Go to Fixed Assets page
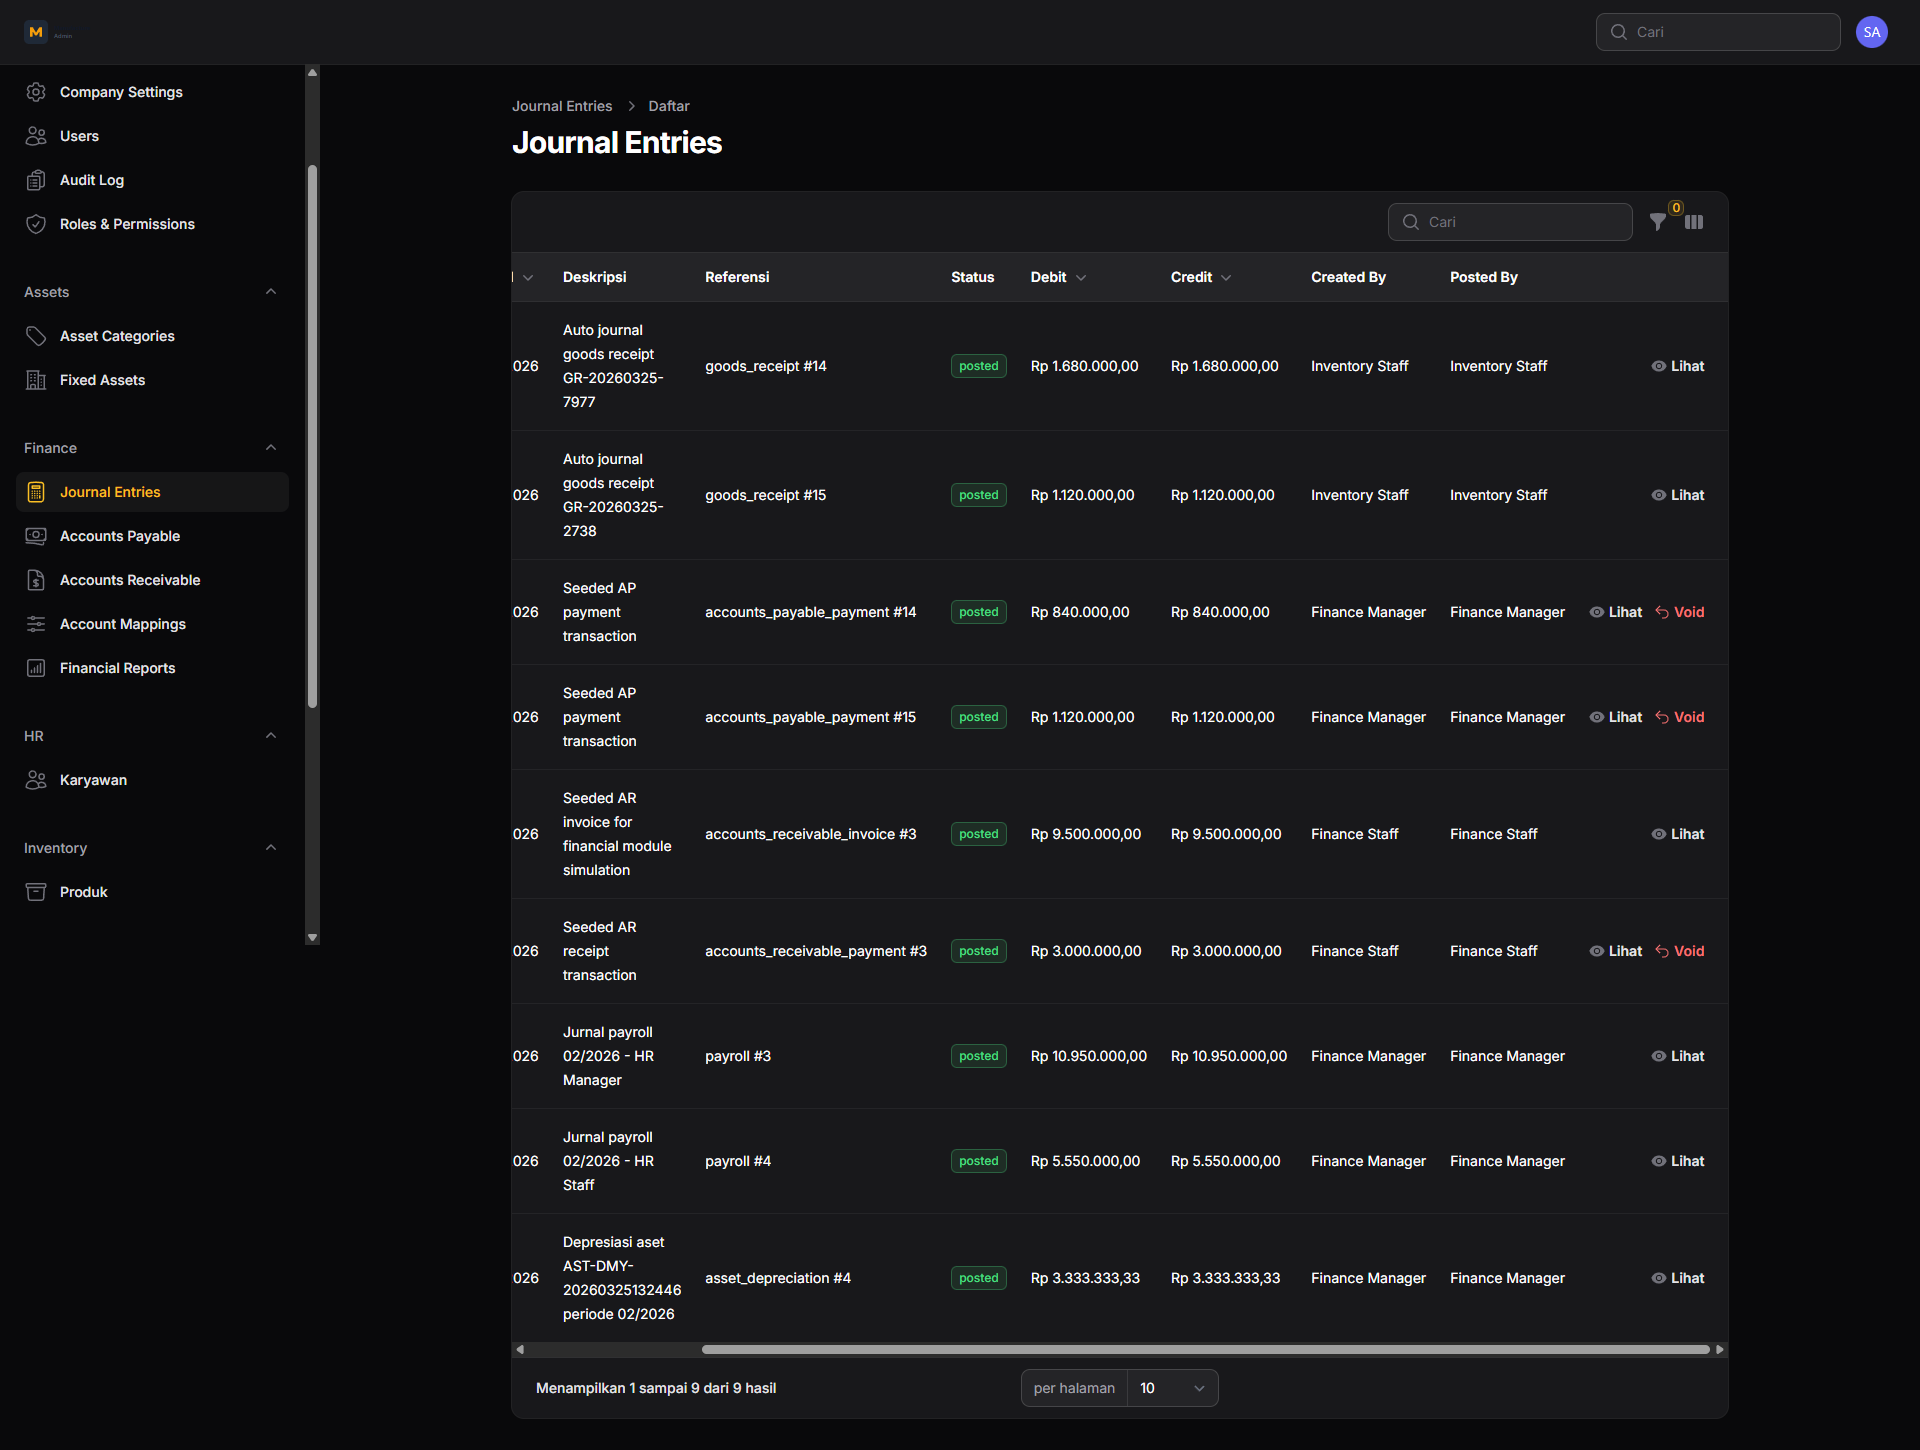Viewport: 1920px width, 1450px height. [152, 380]
